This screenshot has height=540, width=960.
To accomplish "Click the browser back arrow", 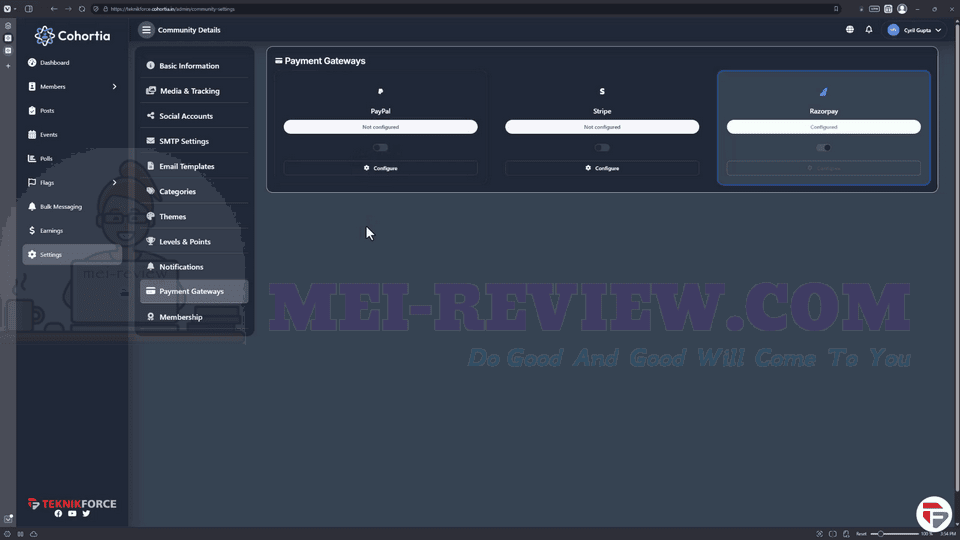I will 54,9.
